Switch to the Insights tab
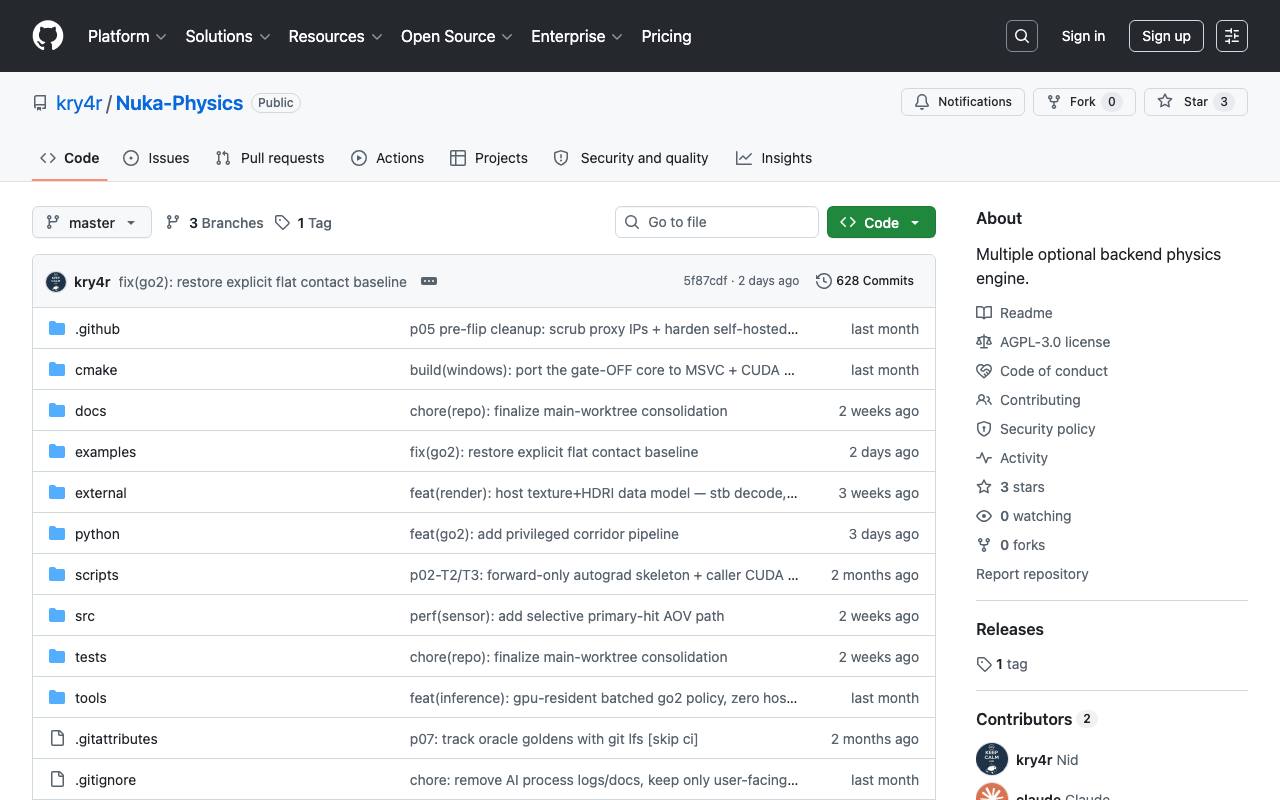The width and height of the screenshot is (1280, 800). (774, 158)
